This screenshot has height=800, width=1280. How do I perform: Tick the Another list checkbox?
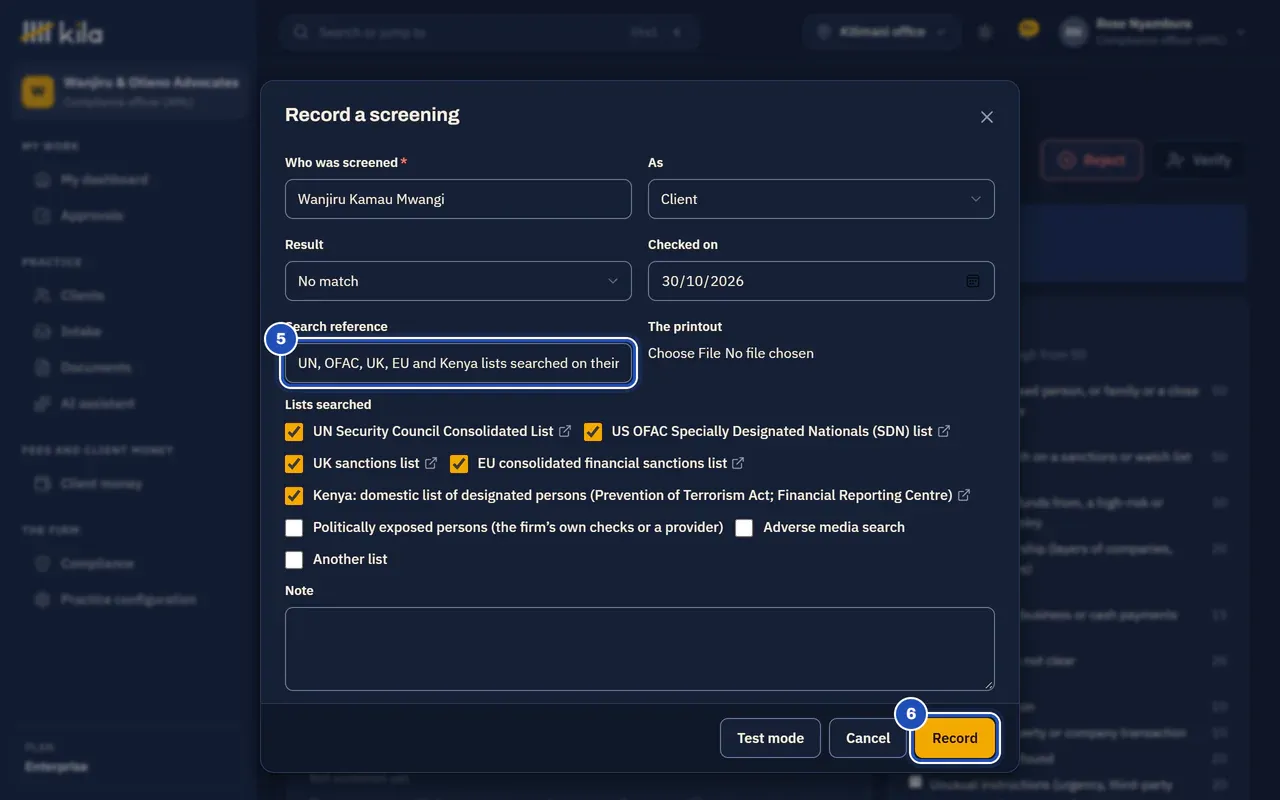294,560
